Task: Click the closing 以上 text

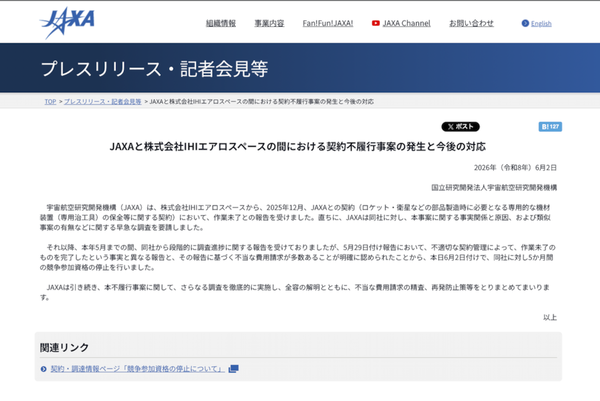Action: click(550, 317)
